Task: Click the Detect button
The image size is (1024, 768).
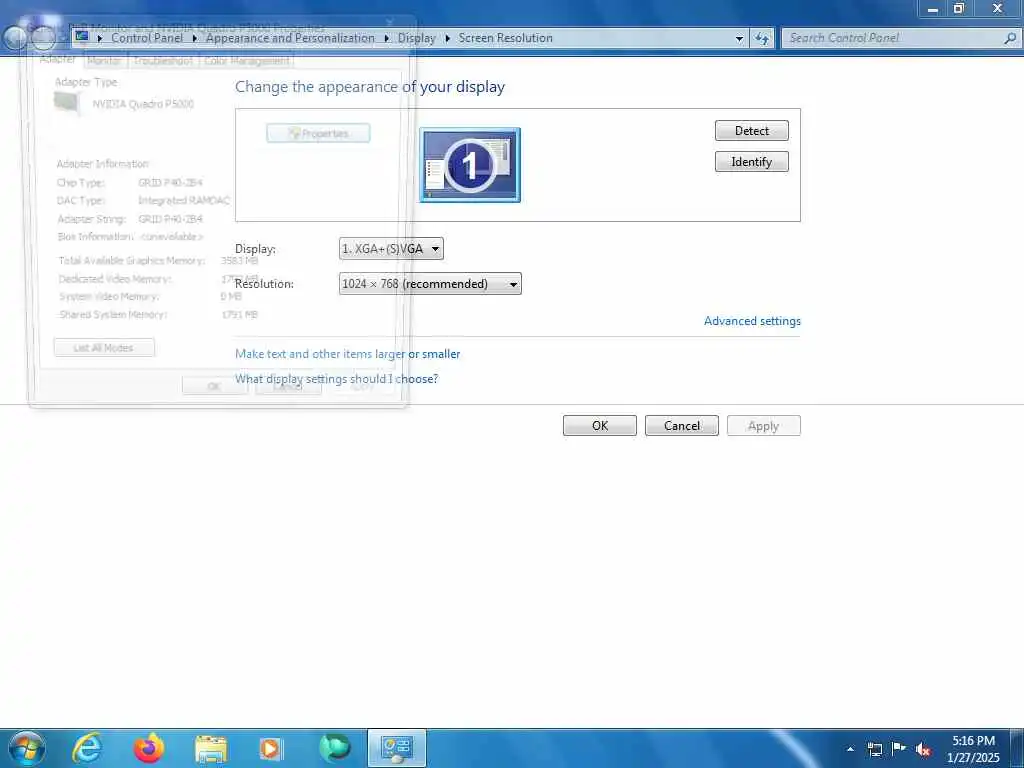Action: (x=752, y=131)
